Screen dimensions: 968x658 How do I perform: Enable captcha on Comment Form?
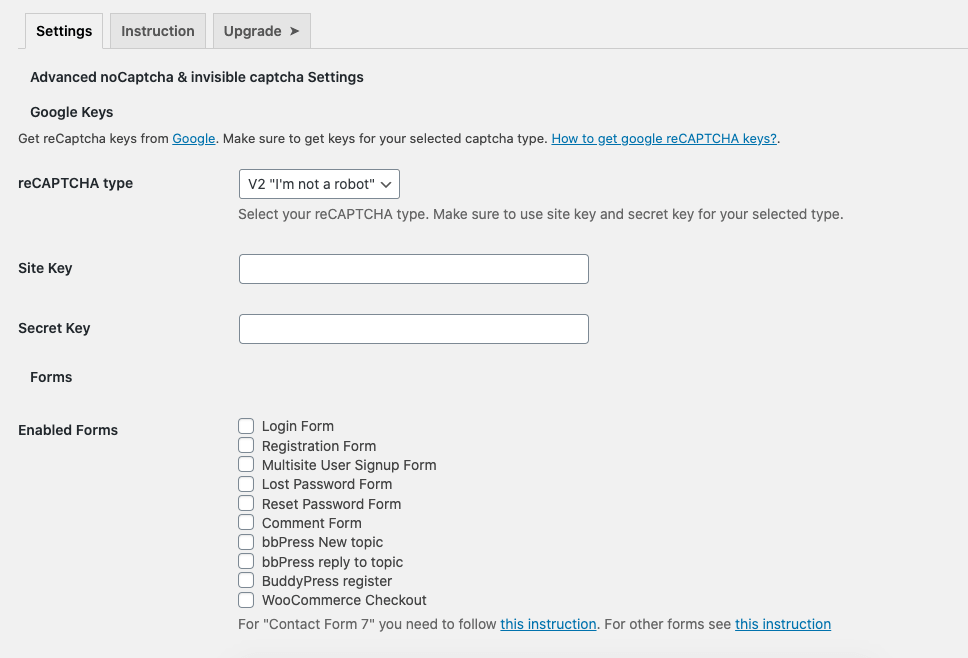[x=246, y=522]
